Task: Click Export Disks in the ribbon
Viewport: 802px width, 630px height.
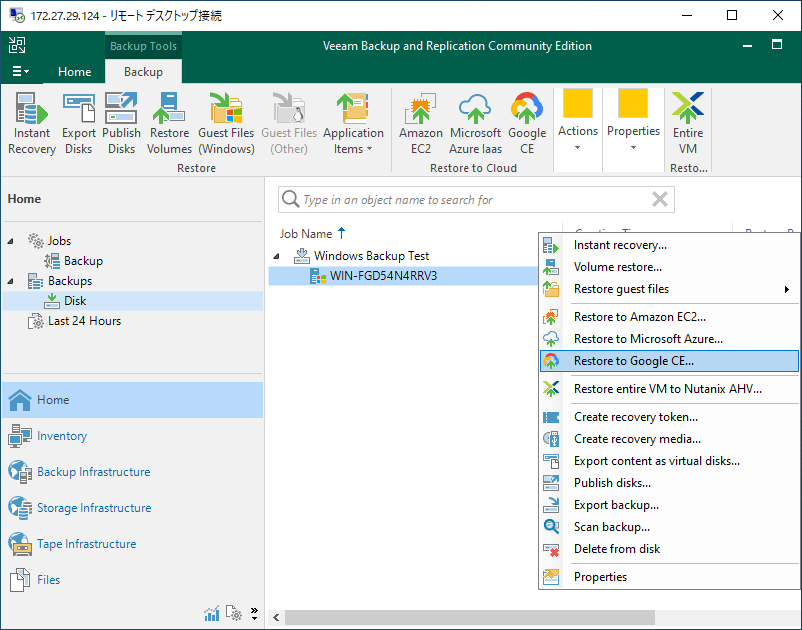Action: pos(79,123)
